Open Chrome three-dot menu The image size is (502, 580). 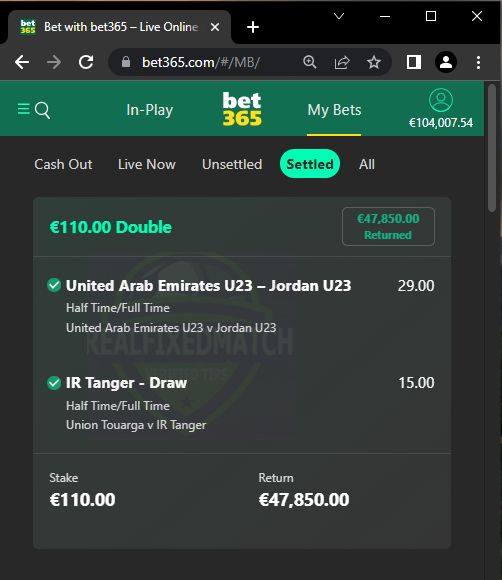point(478,62)
